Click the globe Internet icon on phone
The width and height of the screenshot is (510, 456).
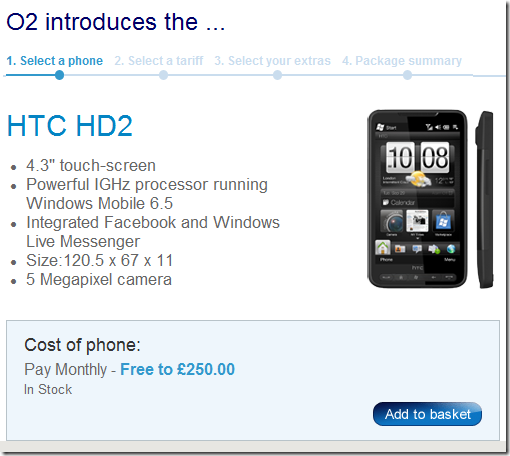tap(451, 249)
